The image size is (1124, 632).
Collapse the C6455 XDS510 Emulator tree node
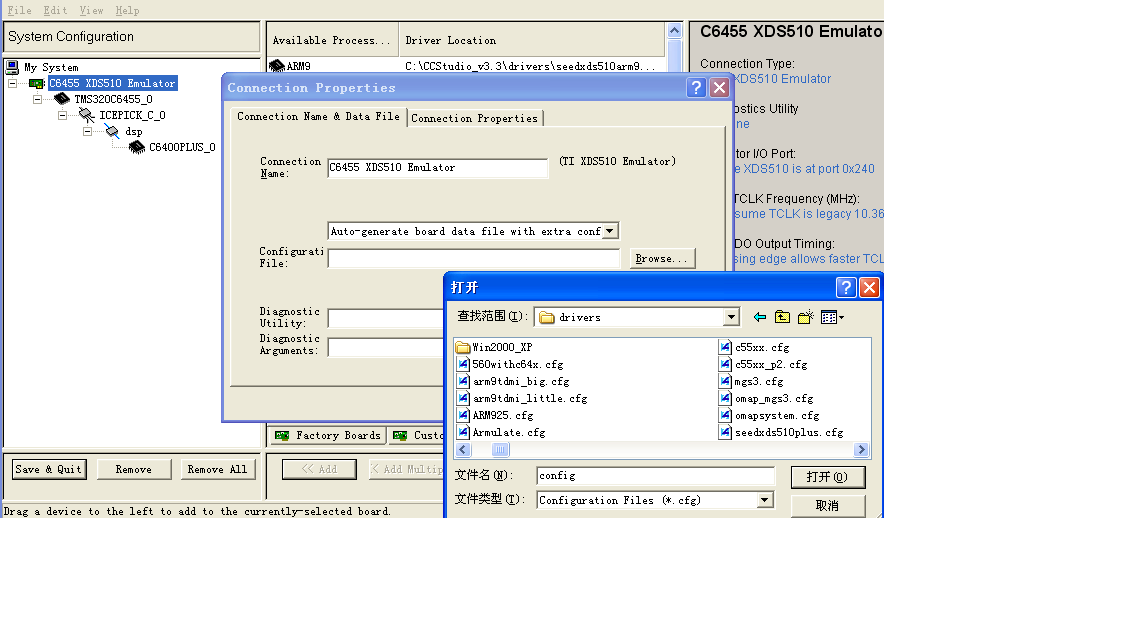coord(12,83)
